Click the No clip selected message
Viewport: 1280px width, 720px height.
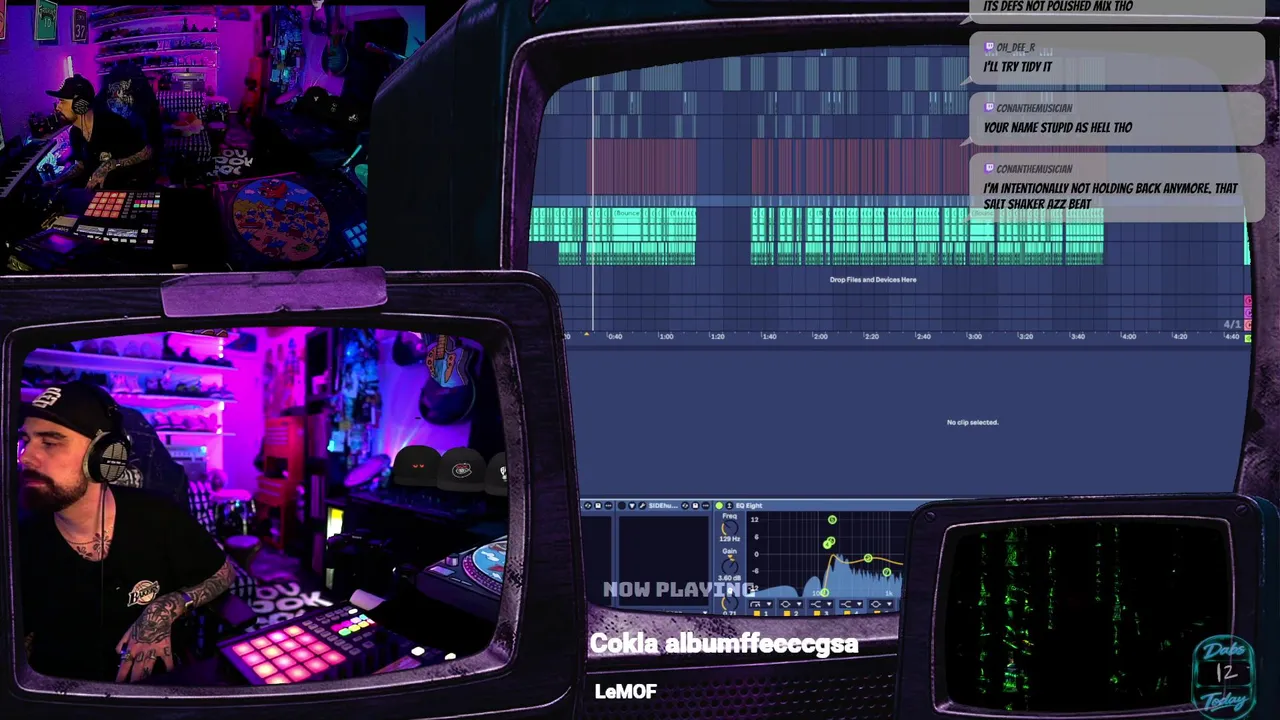[973, 422]
